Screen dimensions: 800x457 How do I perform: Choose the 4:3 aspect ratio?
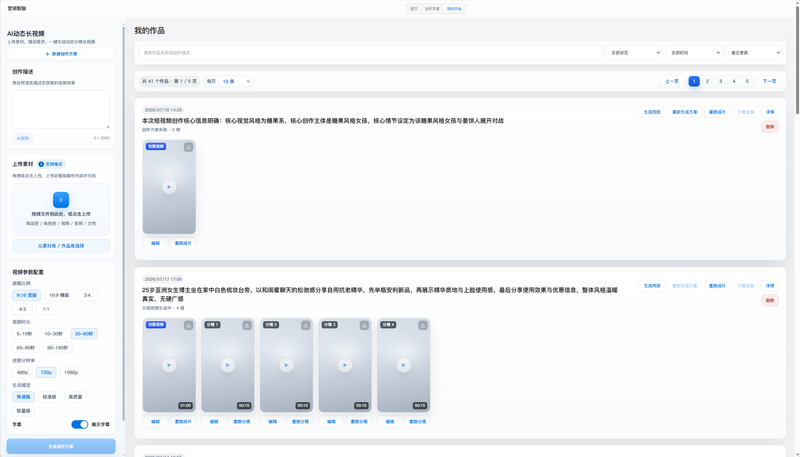(22, 309)
